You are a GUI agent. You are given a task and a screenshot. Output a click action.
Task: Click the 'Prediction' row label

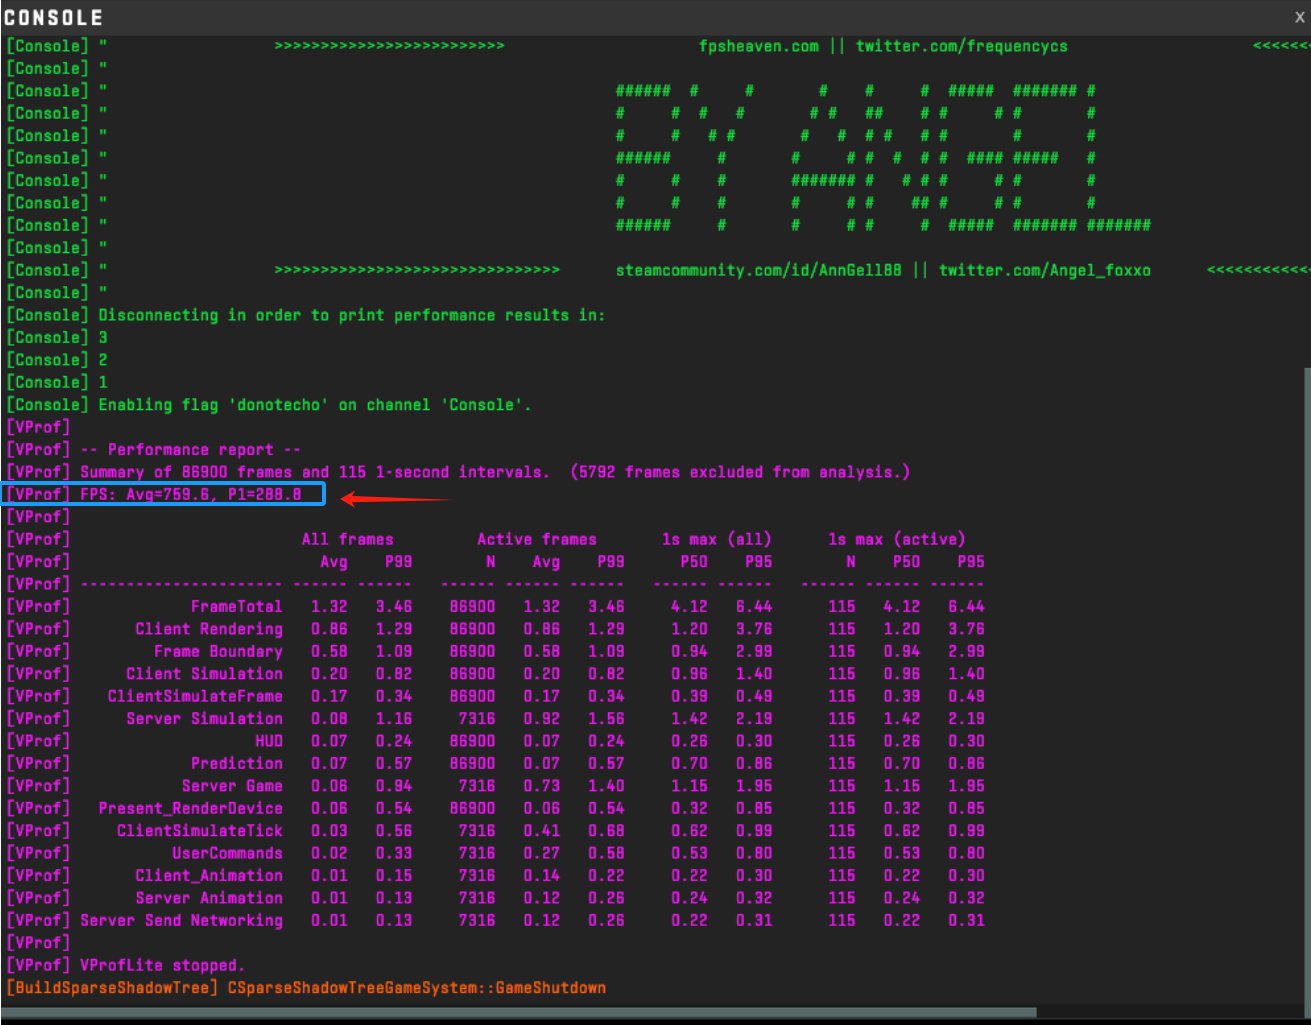pos(236,763)
